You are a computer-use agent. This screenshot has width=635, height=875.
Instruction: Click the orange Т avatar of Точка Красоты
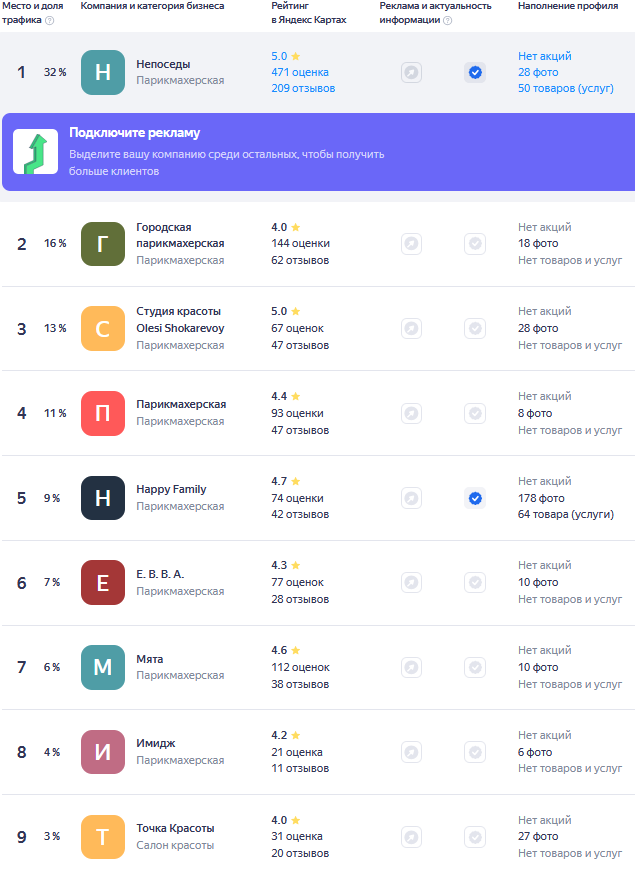(103, 837)
